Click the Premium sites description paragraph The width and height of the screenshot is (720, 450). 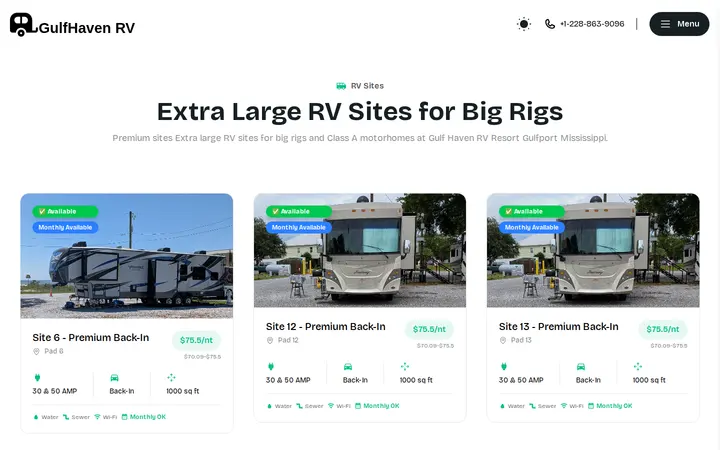pyautogui.click(x=360, y=138)
